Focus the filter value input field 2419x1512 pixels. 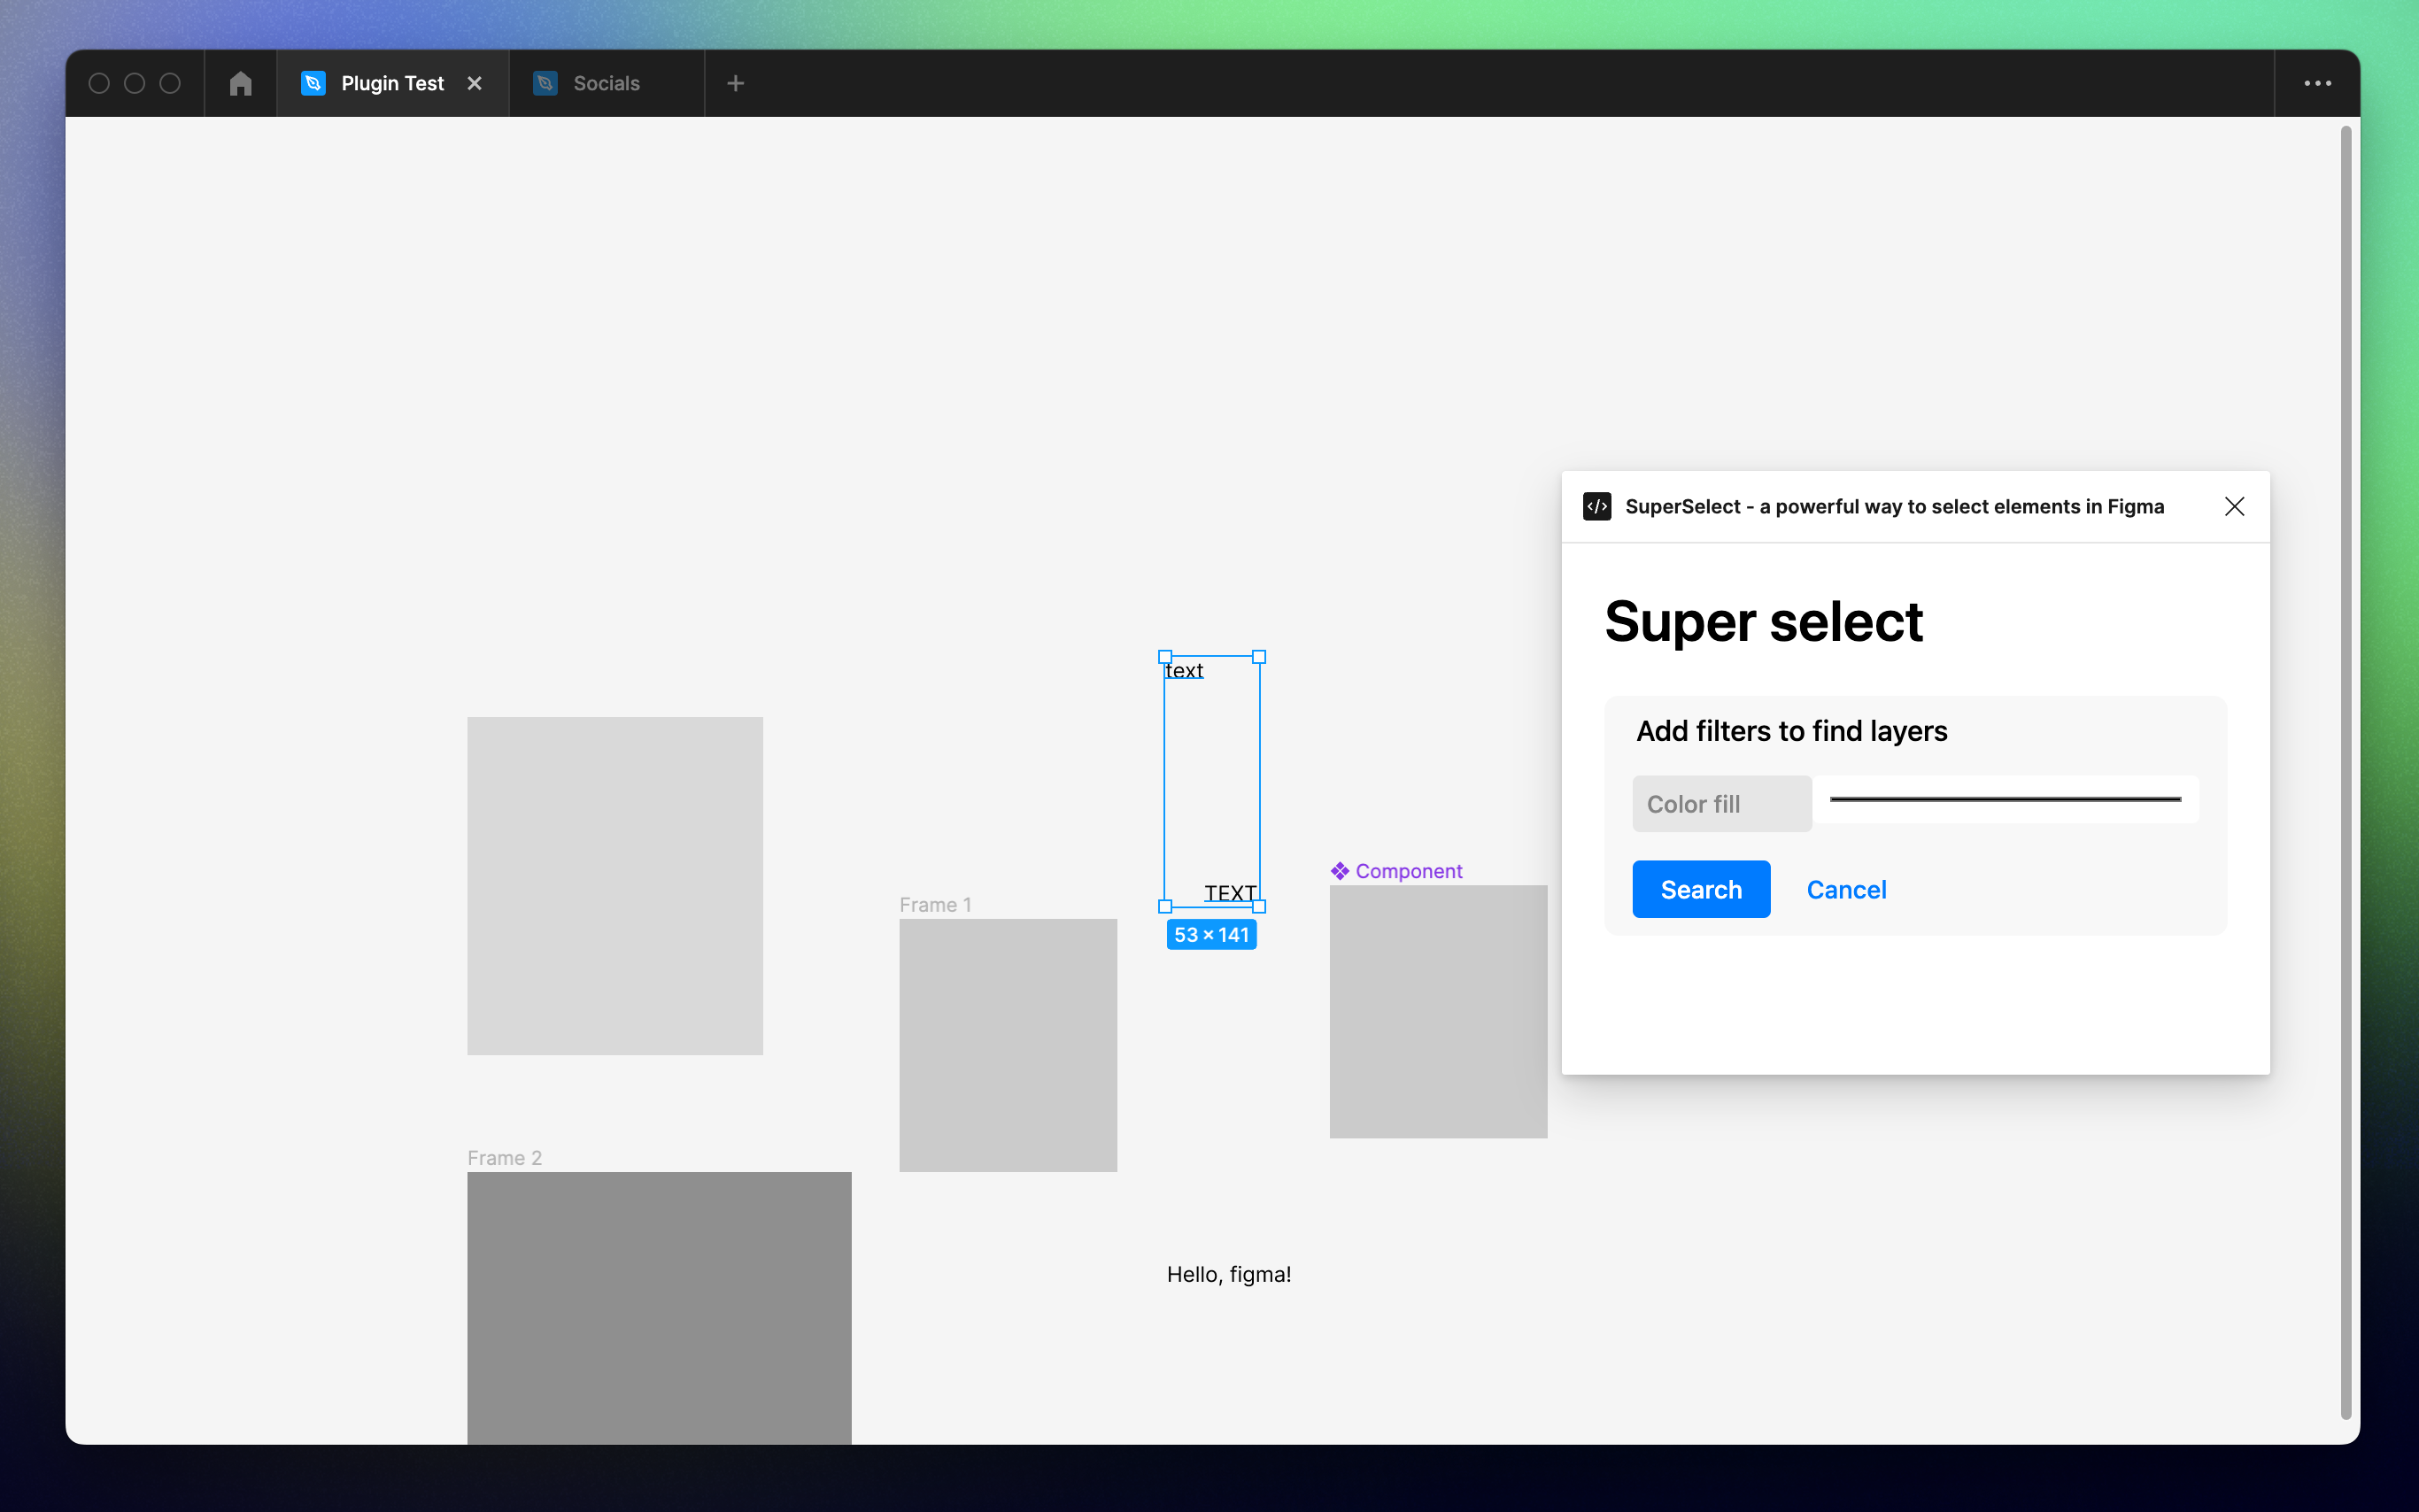coord(2005,799)
